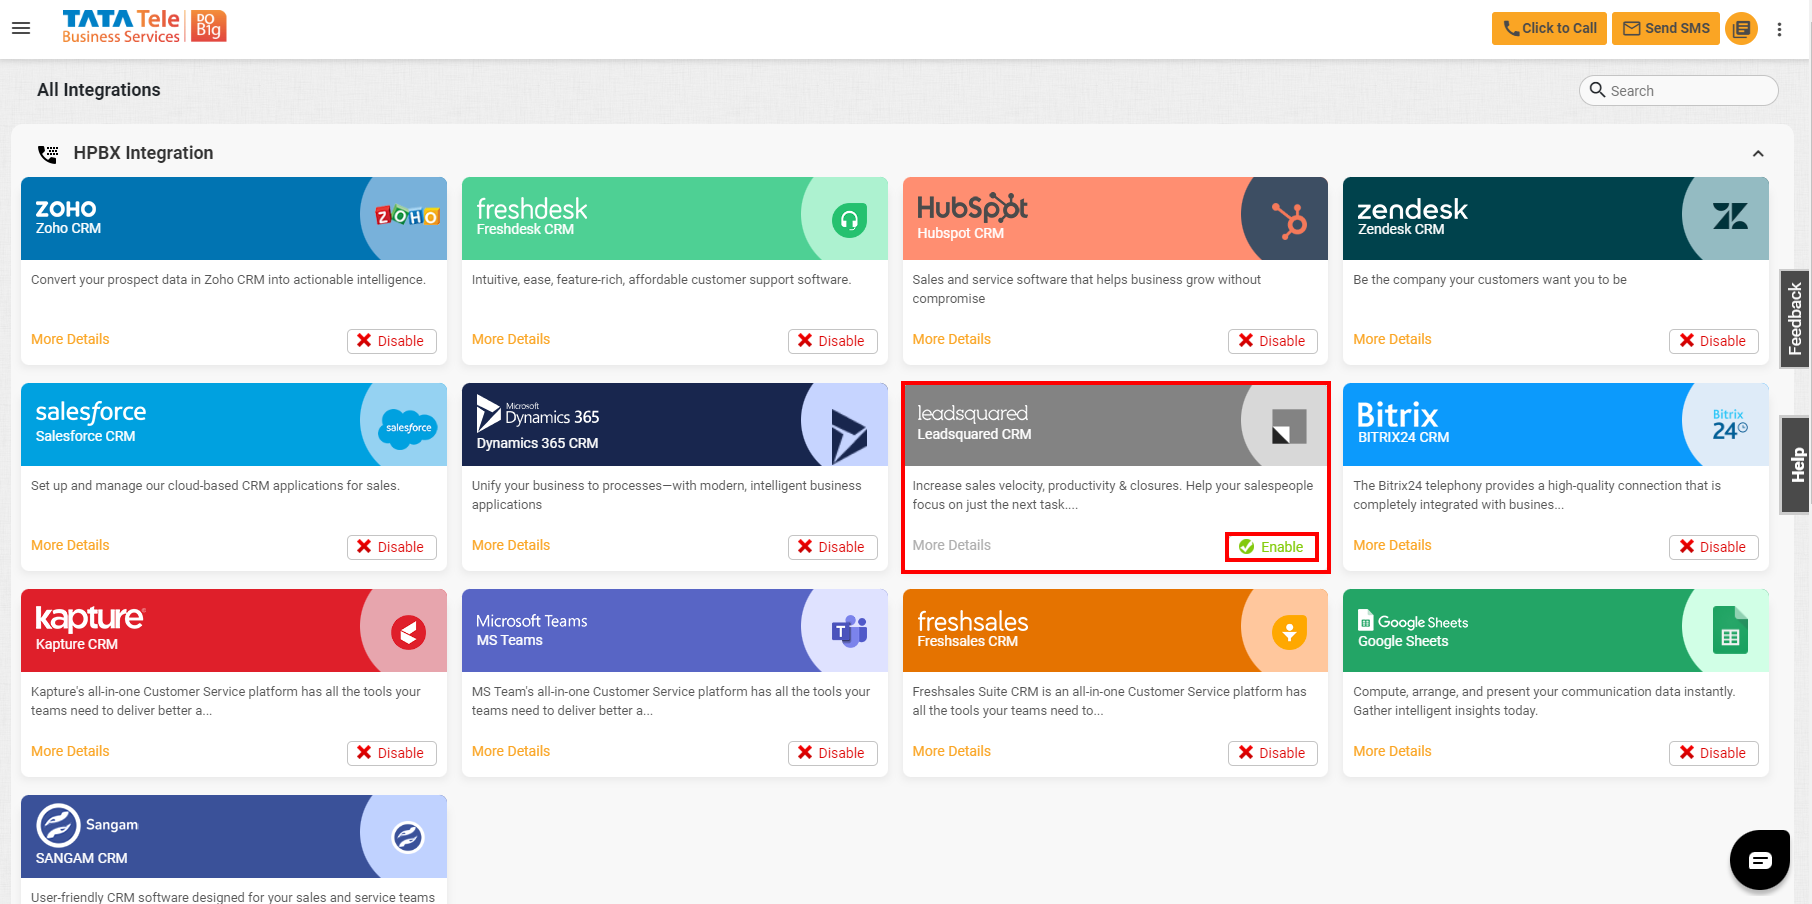Viewport: 1812px width, 904px height.
Task: Collapse the HPBX Integration section
Action: click(x=1758, y=154)
